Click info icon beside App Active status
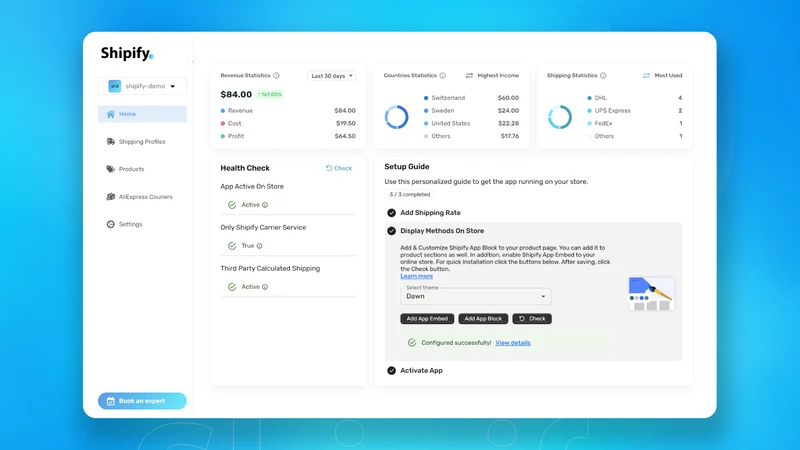The image size is (800, 450). click(x=265, y=205)
